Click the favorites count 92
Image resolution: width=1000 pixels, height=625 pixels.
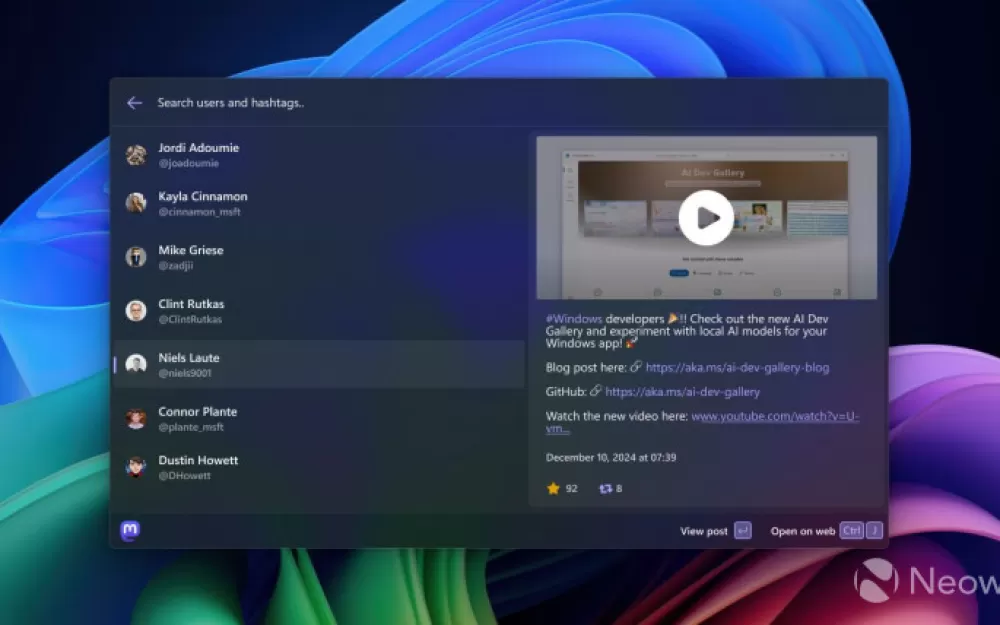(571, 489)
